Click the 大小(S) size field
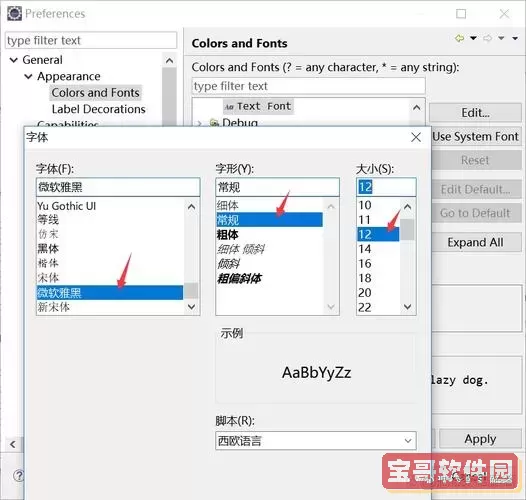Viewport: 526px width, 500px height. tap(386, 187)
